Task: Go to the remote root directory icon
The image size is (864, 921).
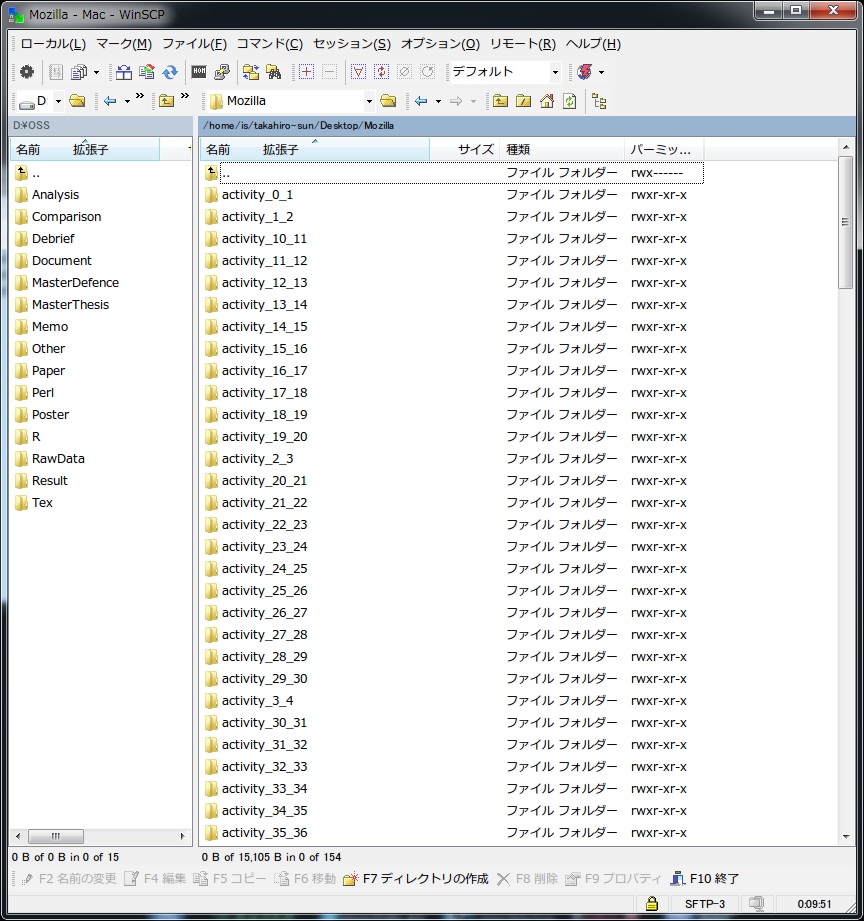Action: click(523, 101)
